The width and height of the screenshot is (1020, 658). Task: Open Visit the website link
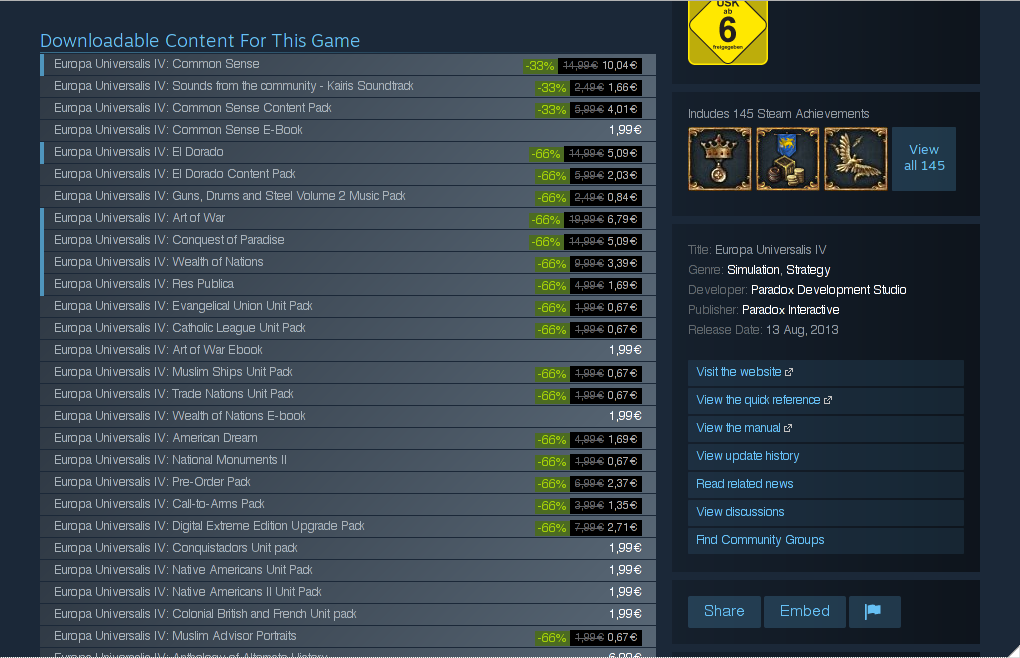[825, 373]
